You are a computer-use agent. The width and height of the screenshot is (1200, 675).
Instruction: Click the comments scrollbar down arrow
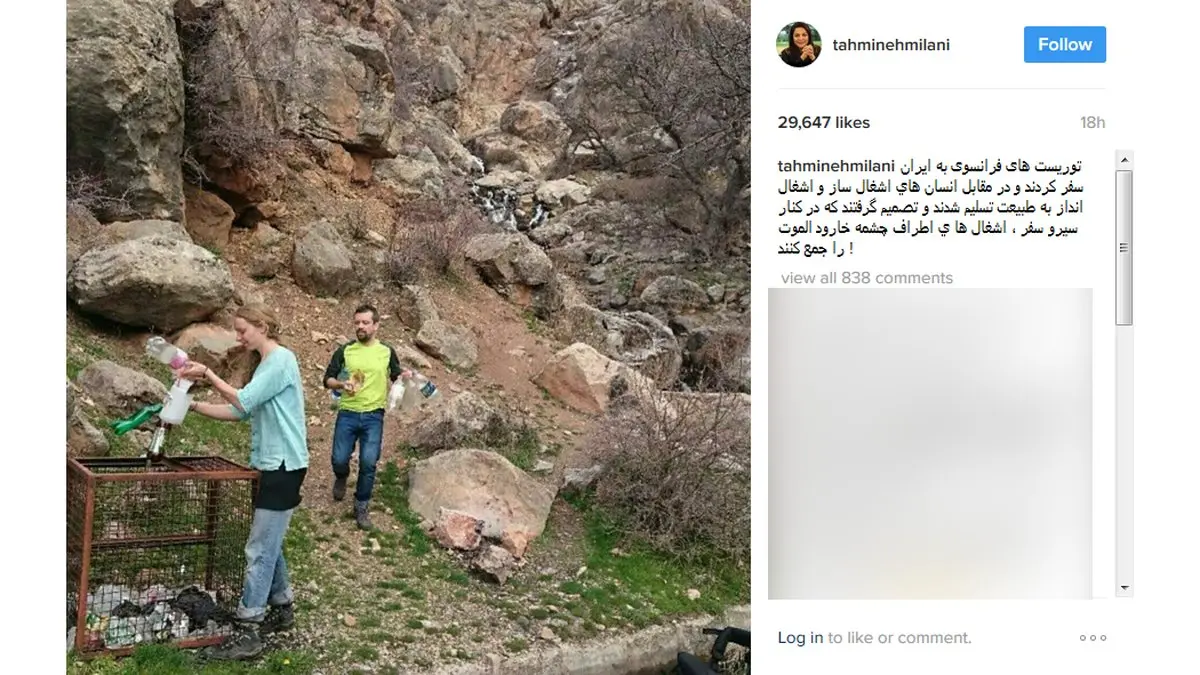pyautogui.click(x=1124, y=588)
